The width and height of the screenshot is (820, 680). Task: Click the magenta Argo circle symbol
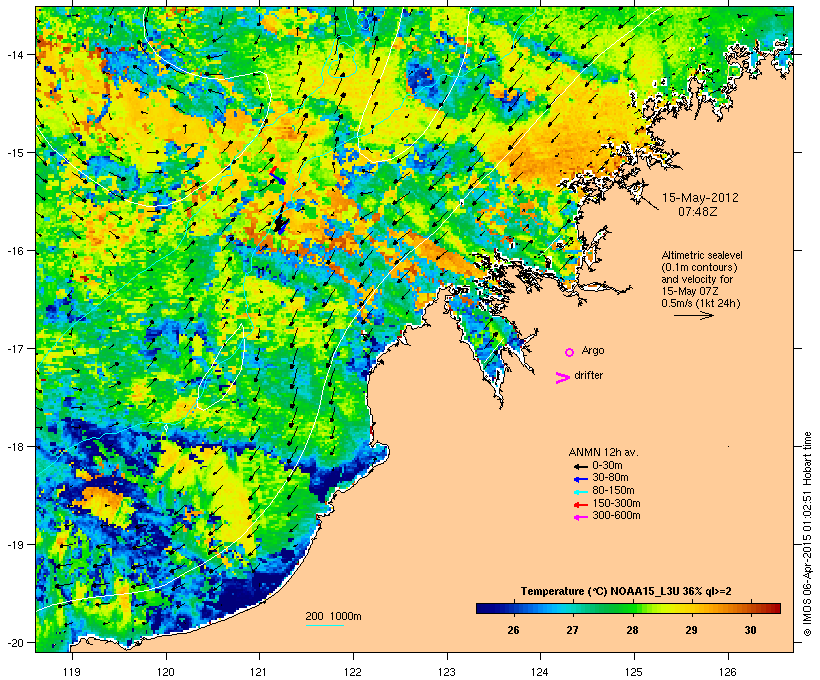point(569,353)
